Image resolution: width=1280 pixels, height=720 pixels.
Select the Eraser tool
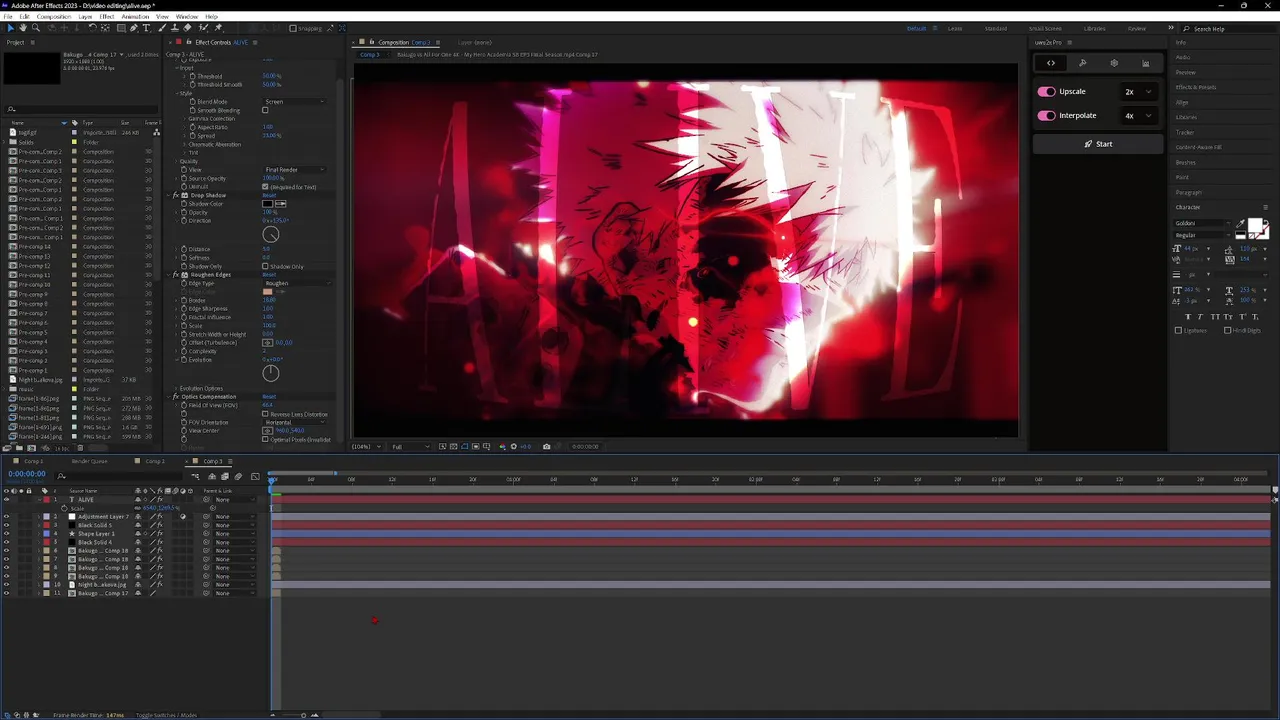187,28
